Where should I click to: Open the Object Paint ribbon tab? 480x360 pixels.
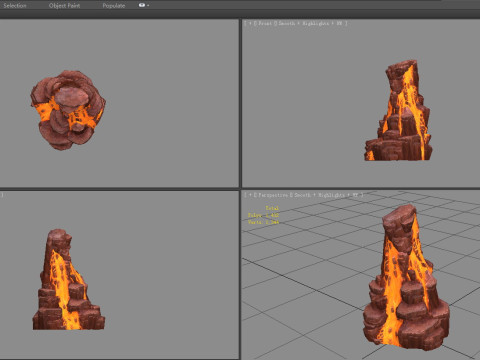point(64,5)
